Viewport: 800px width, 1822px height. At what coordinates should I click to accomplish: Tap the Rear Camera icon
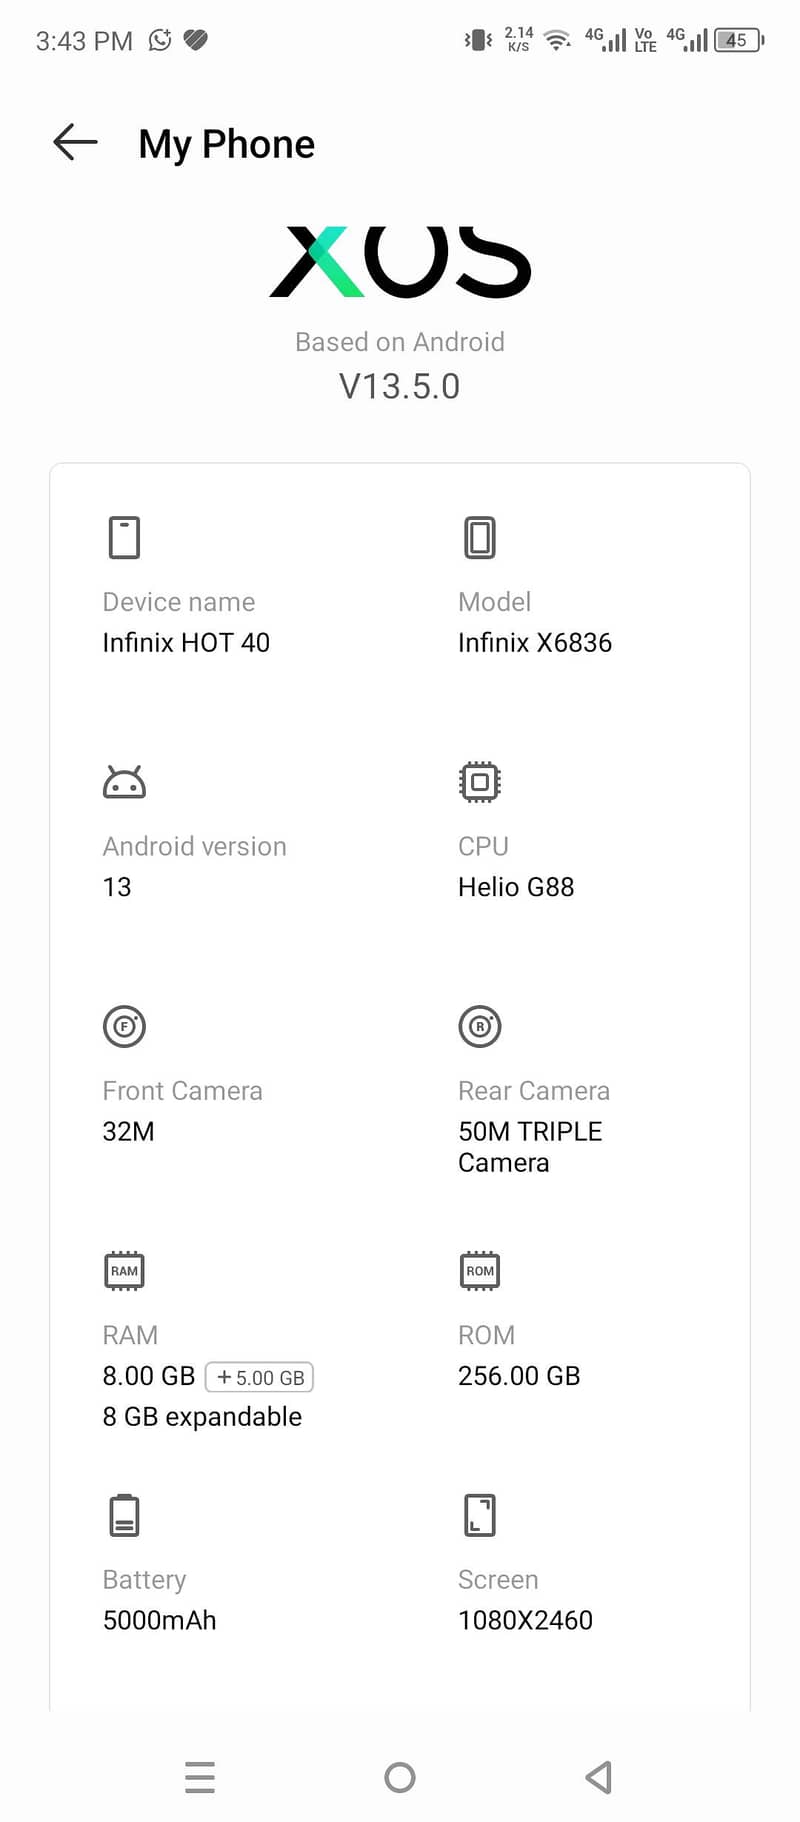(480, 1026)
